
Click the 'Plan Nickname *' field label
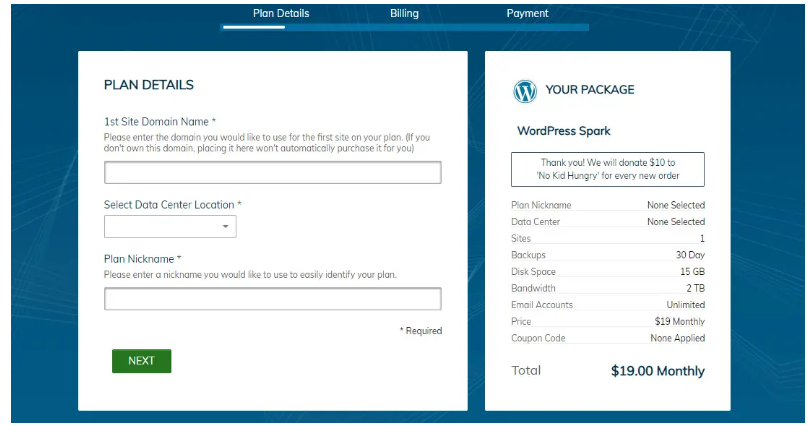[x=143, y=259]
